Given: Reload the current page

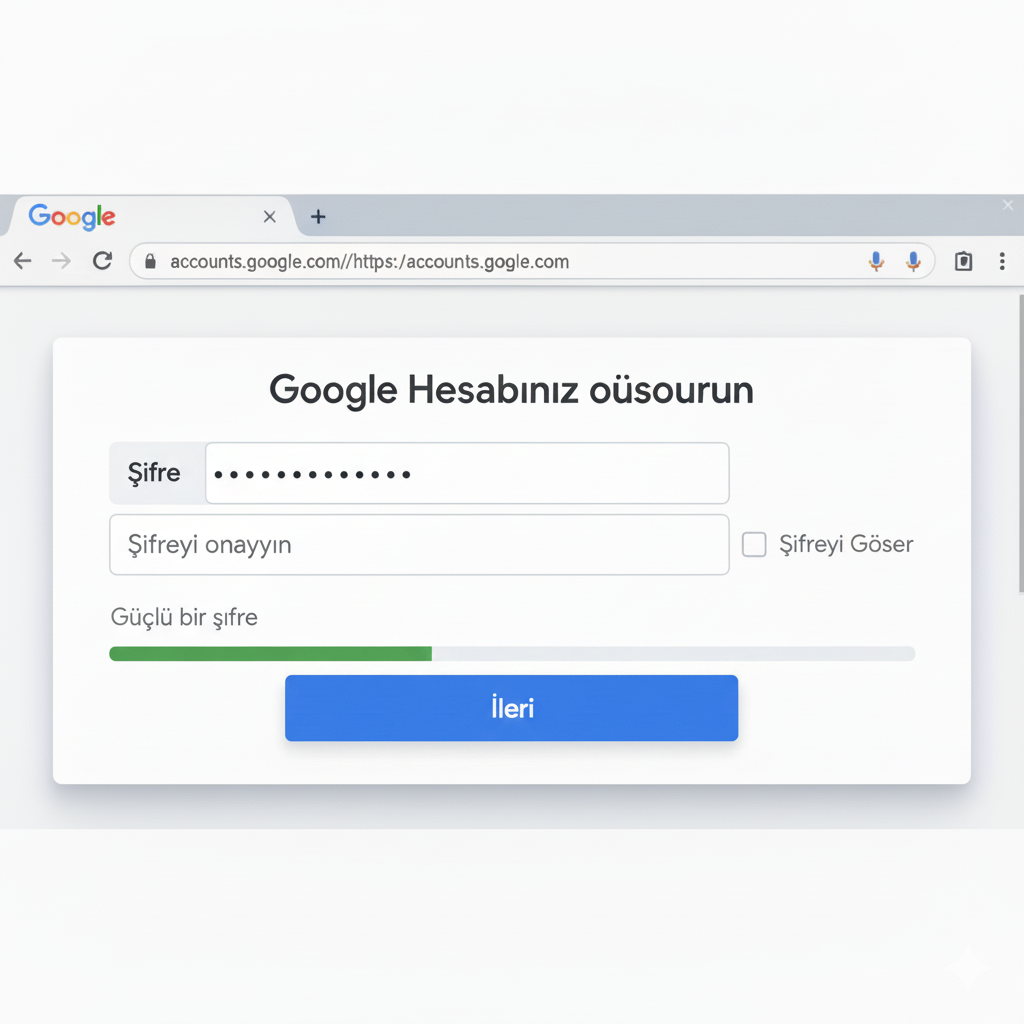Looking at the screenshot, I should (102, 261).
